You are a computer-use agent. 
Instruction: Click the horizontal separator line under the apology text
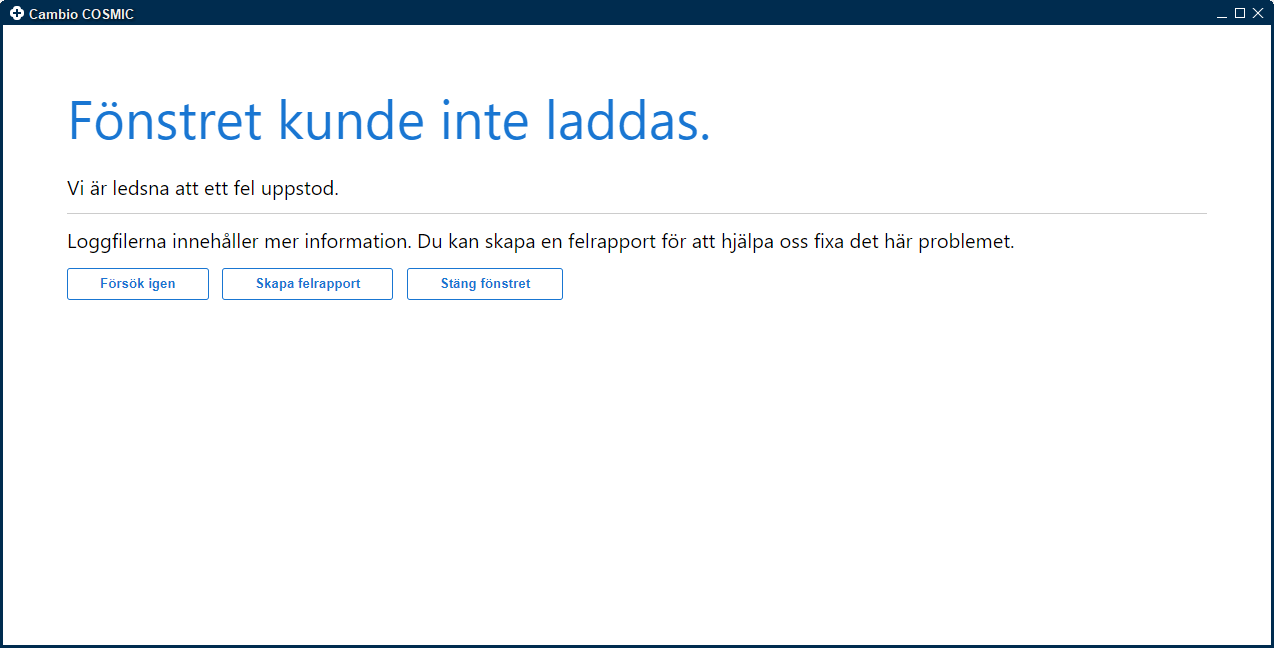click(x=636, y=214)
